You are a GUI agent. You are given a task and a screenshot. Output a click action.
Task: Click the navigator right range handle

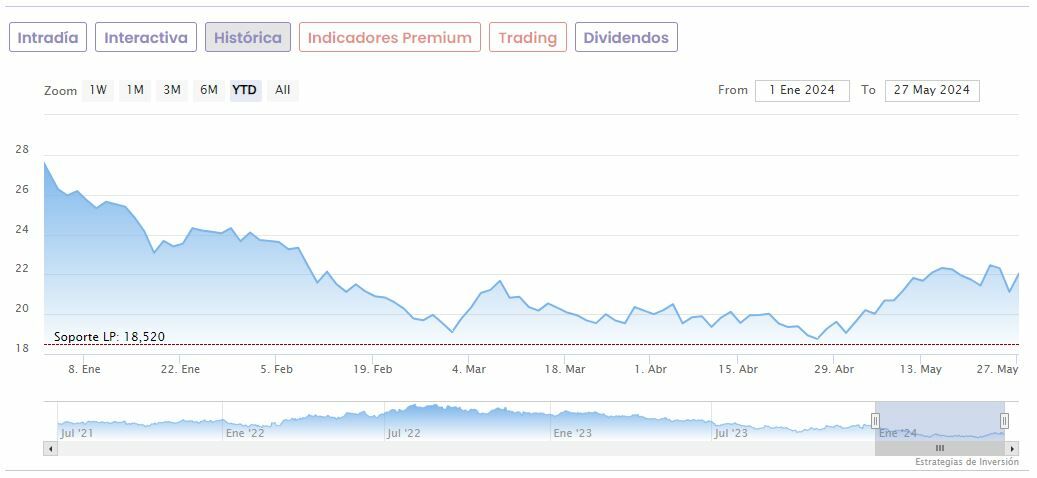pos(1004,421)
